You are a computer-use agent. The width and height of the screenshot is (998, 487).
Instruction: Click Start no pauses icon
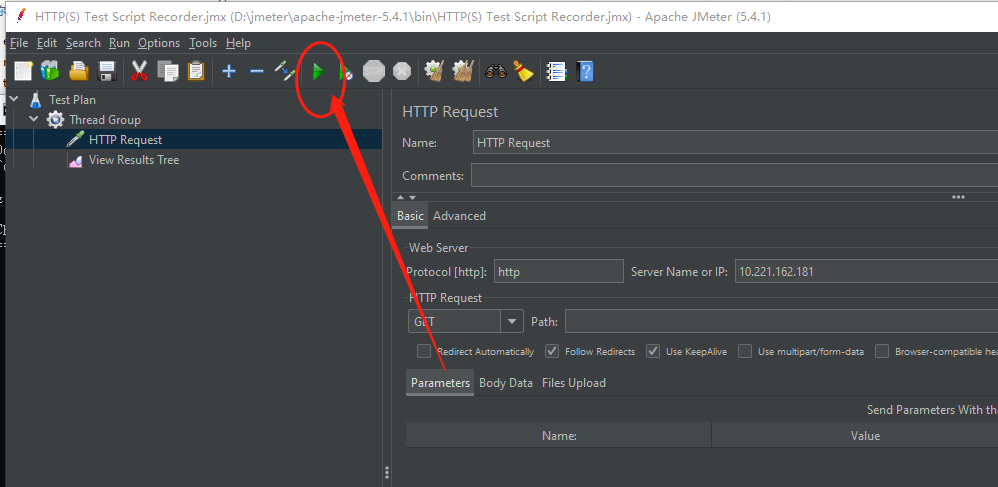coord(346,72)
